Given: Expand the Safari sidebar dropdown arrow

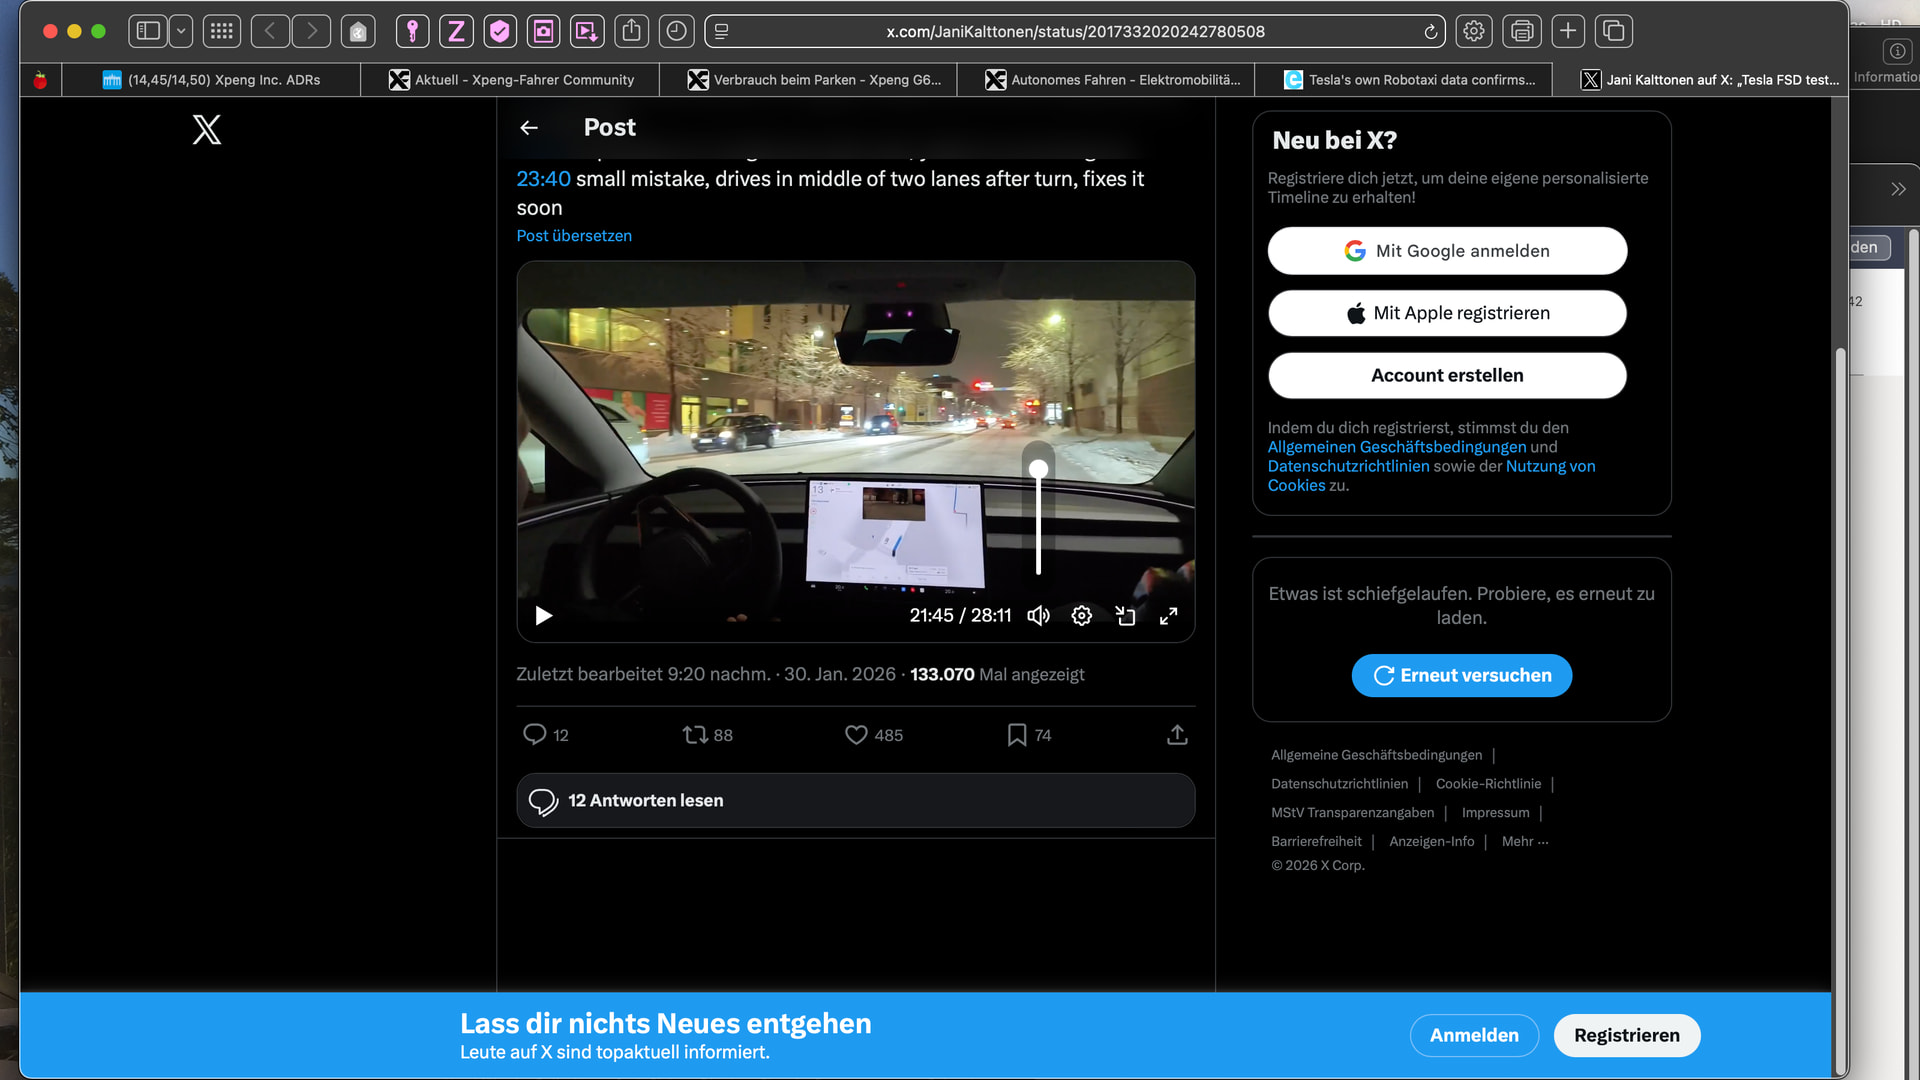Looking at the screenshot, I should tap(181, 31).
